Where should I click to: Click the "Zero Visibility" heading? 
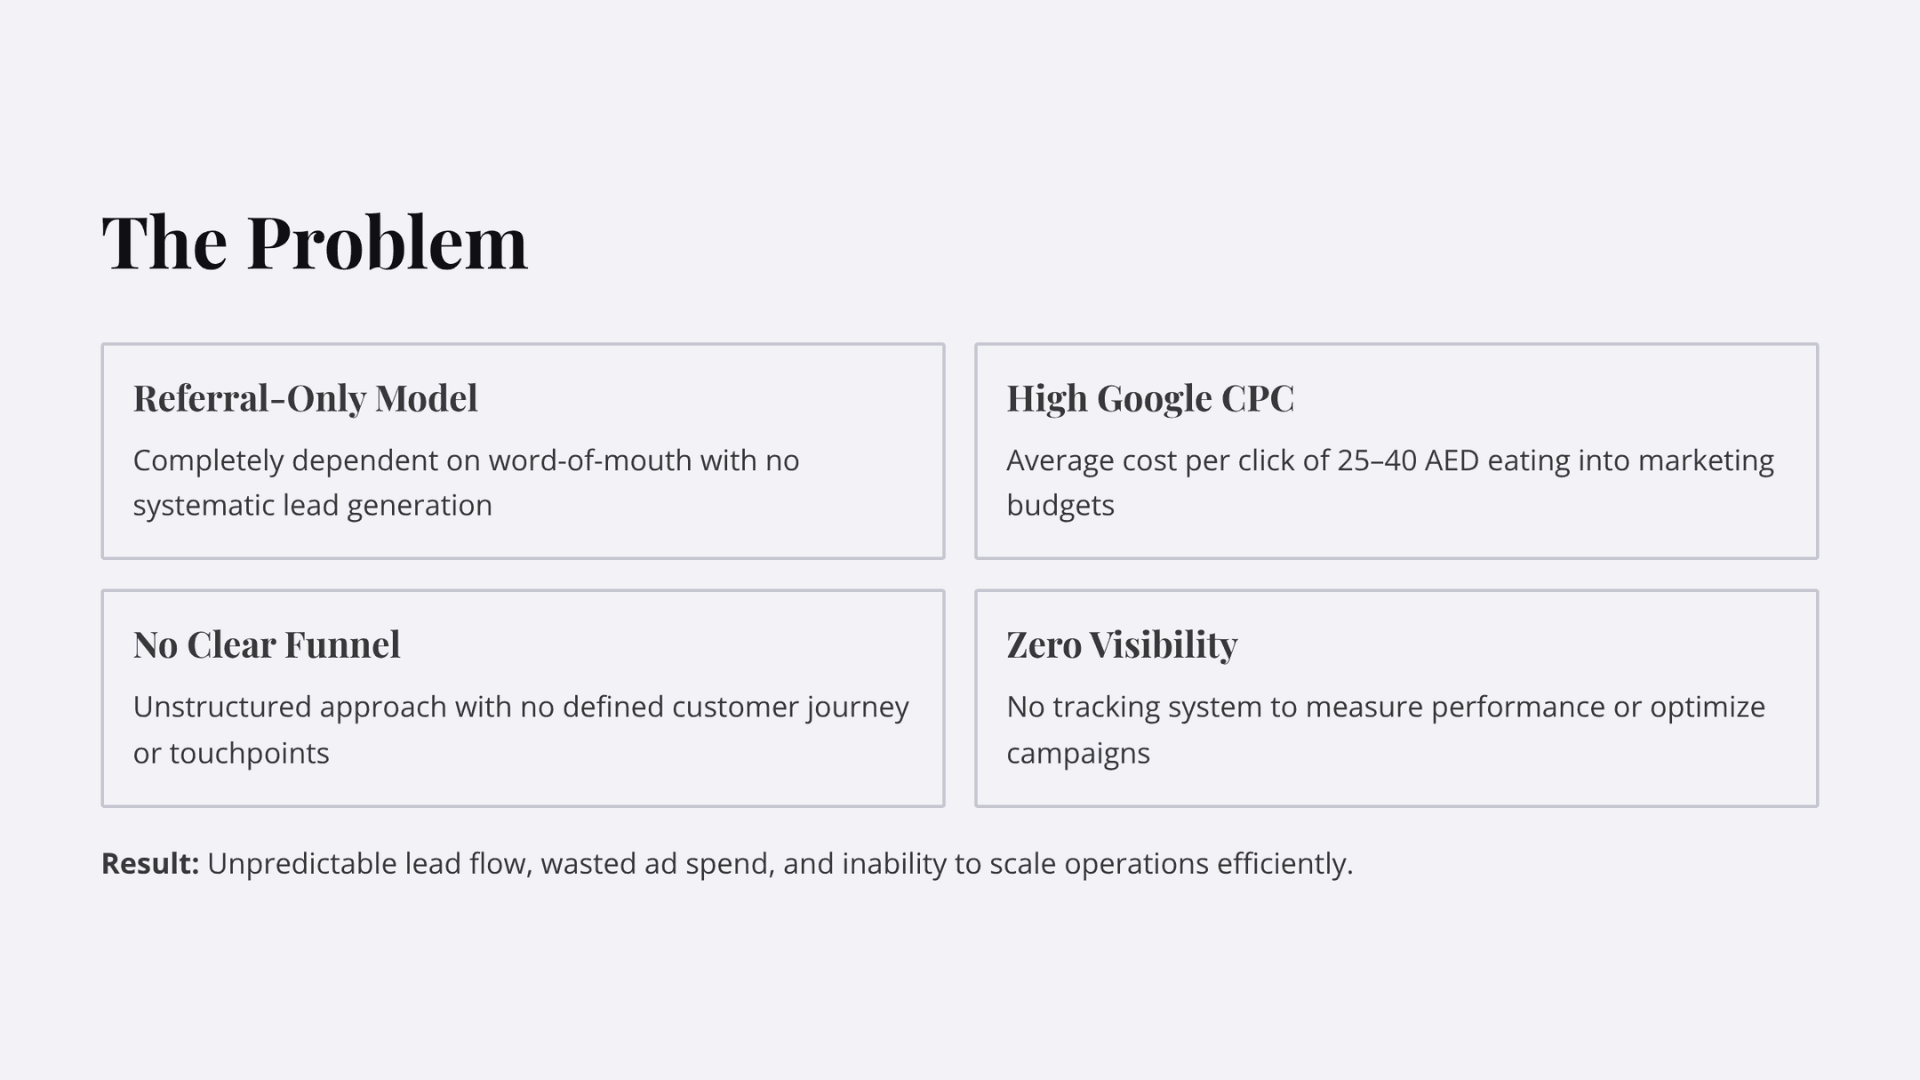click(1121, 645)
